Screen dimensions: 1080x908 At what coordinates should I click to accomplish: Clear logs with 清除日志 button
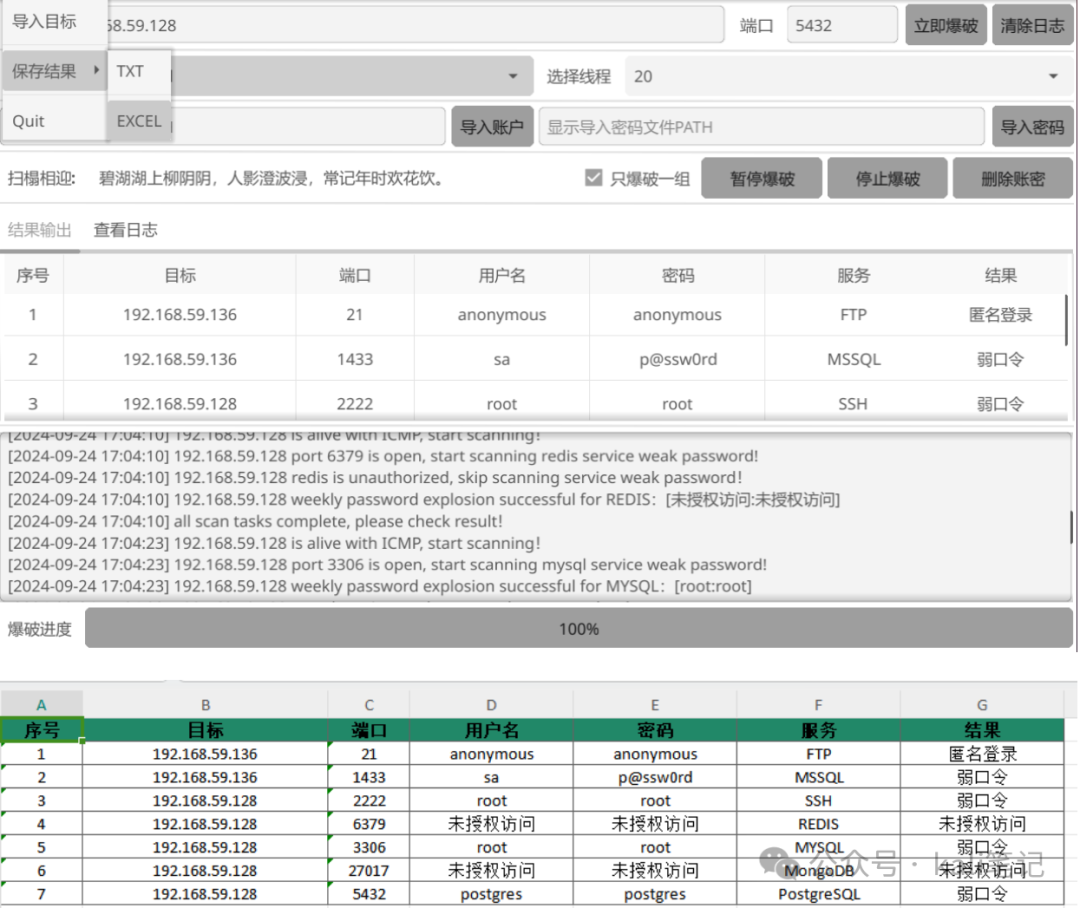coord(1032,25)
